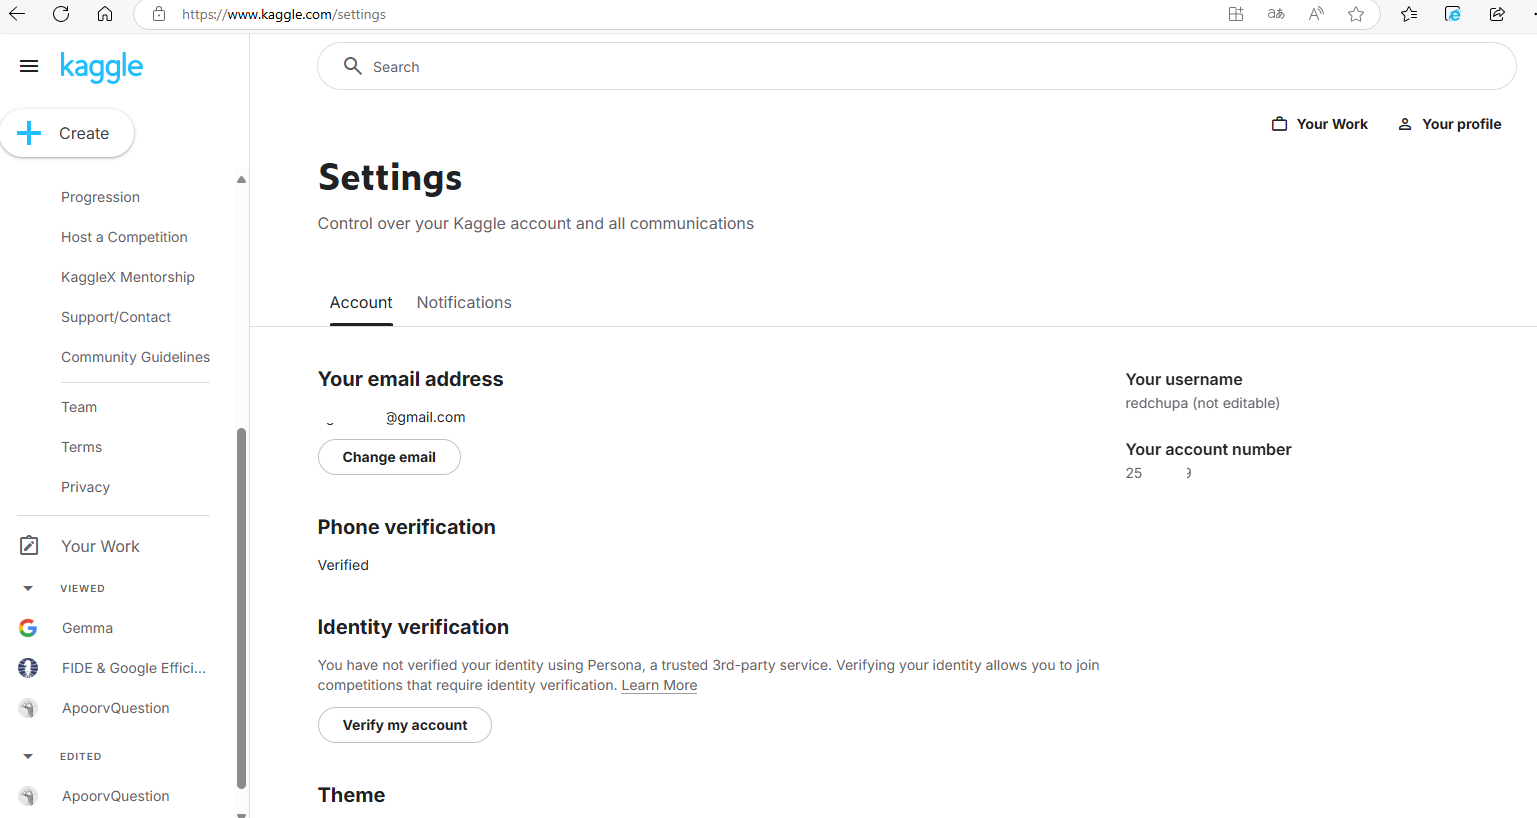Add page to favorites with star icon
Image resolution: width=1537 pixels, height=818 pixels.
[1356, 14]
